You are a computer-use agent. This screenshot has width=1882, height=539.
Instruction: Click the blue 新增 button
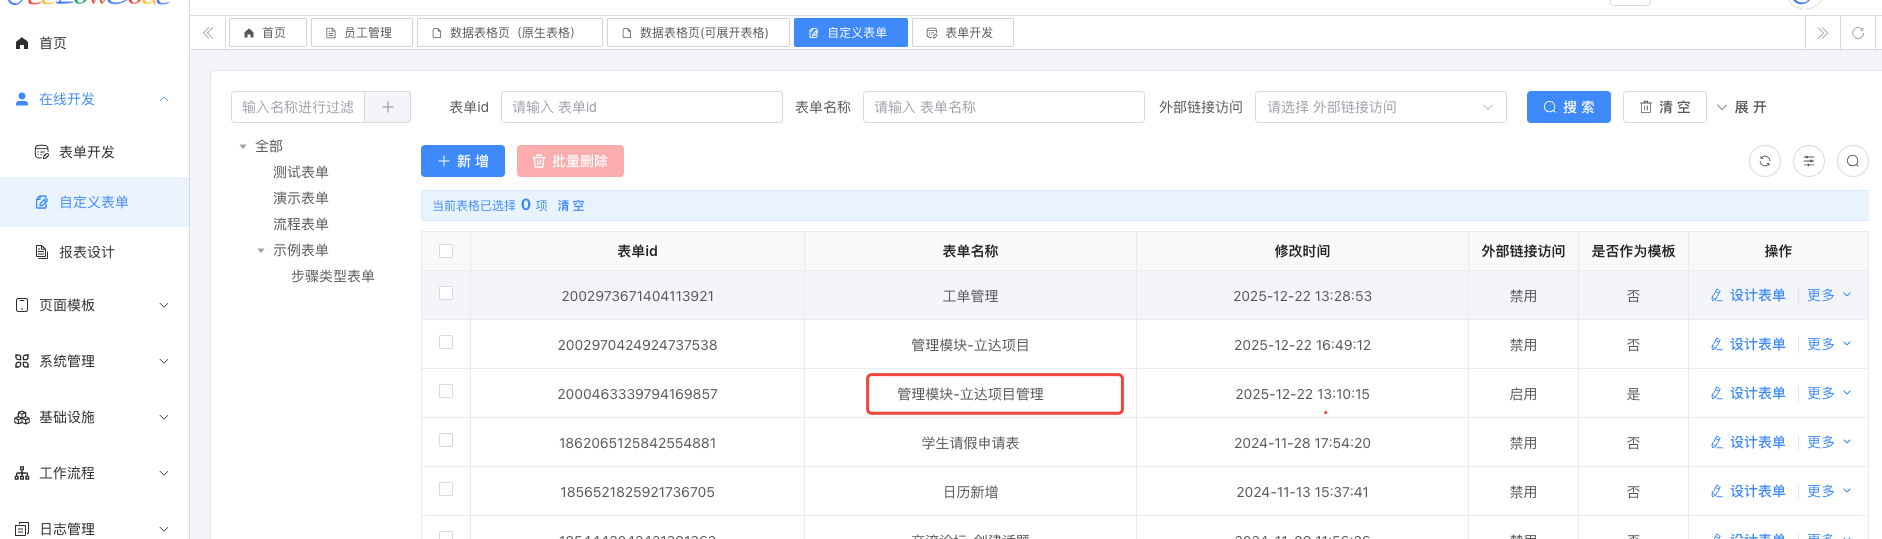click(462, 161)
